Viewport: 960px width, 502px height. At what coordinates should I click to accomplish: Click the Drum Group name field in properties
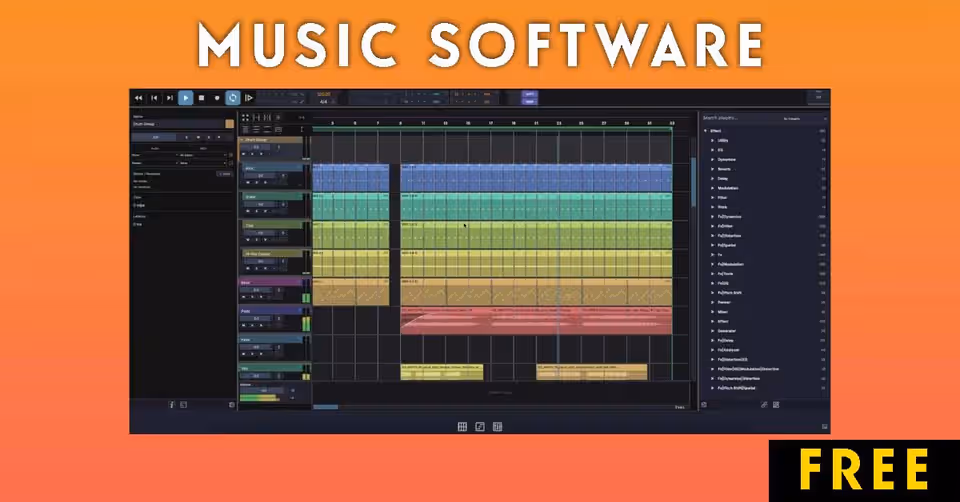(x=178, y=124)
